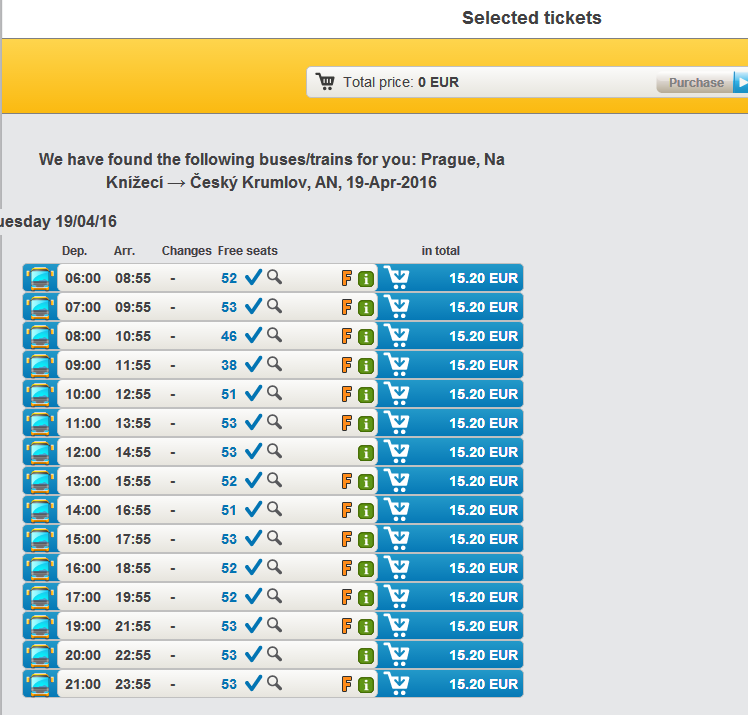Click the Purchase button

(697, 83)
